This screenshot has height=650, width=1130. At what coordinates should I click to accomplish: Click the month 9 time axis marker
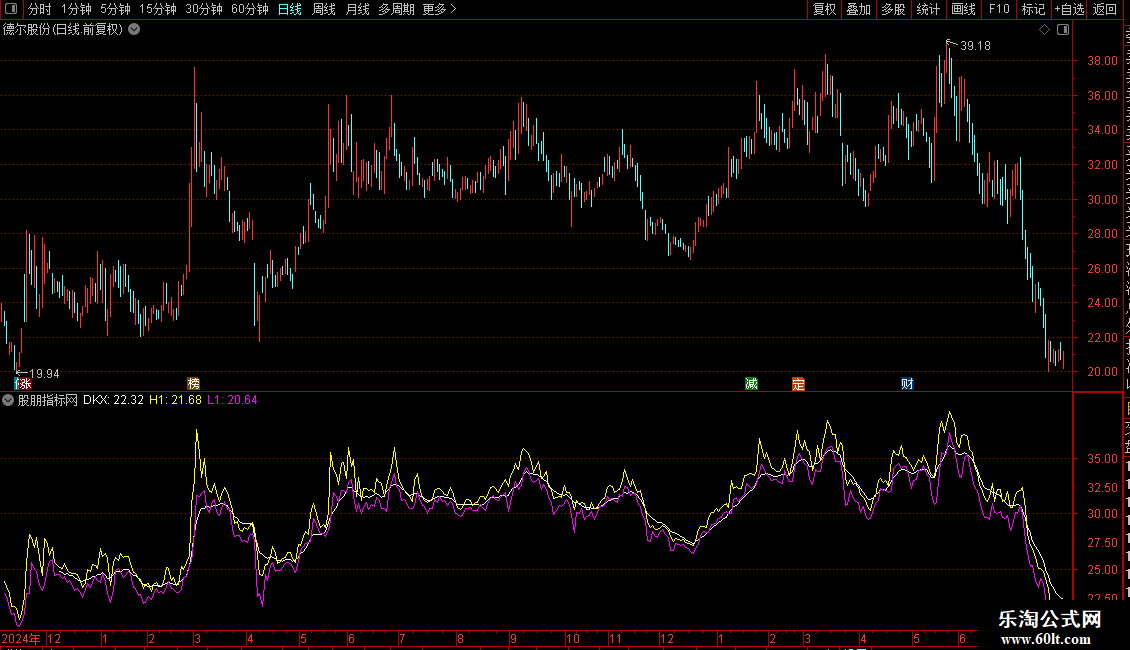(513, 638)
